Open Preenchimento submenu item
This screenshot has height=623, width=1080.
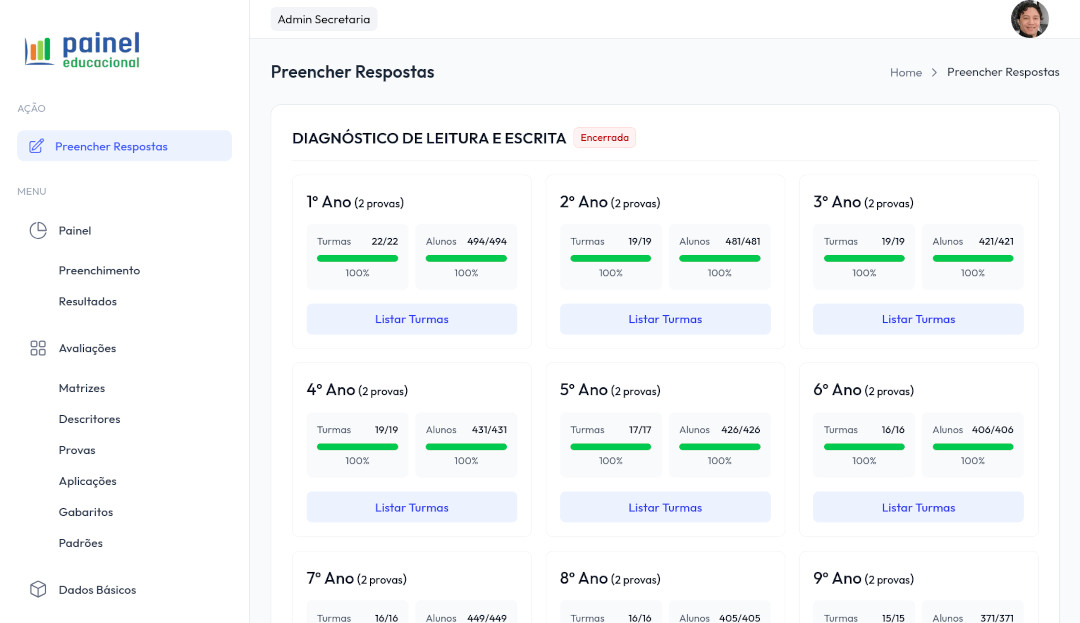(99, 270)
